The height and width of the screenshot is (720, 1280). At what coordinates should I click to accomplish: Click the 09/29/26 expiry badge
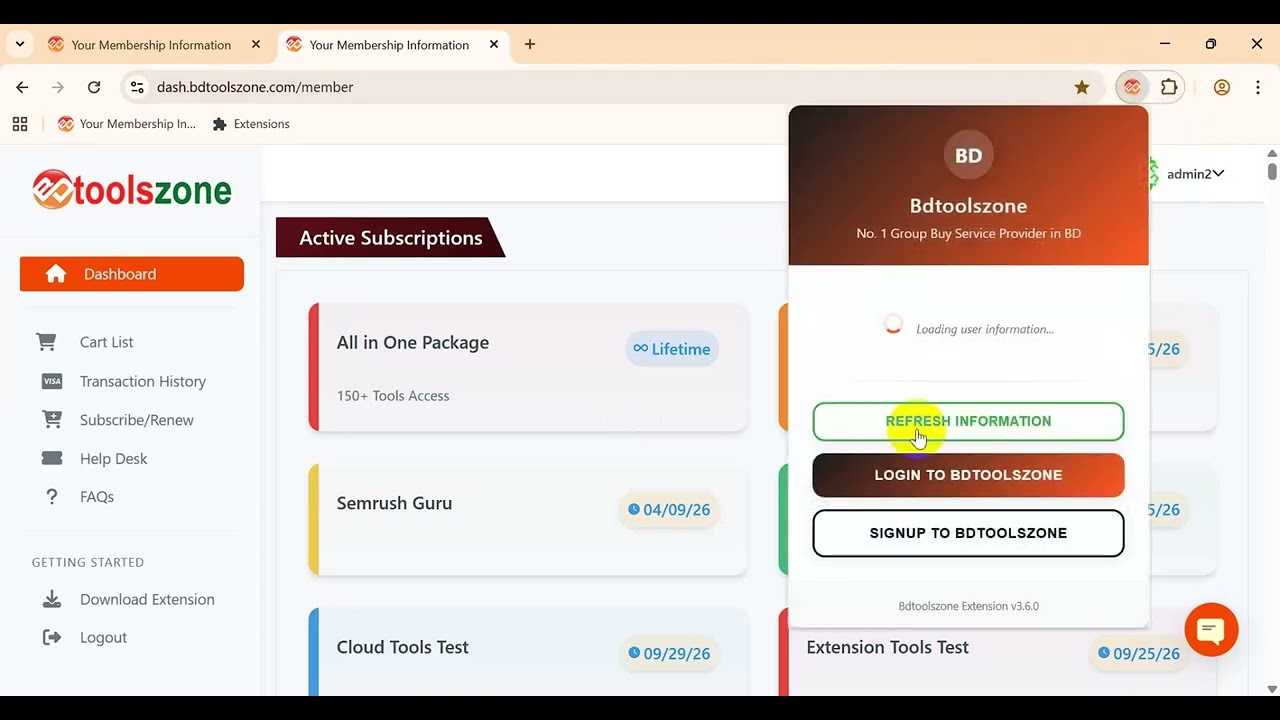(x=669, y=654)
